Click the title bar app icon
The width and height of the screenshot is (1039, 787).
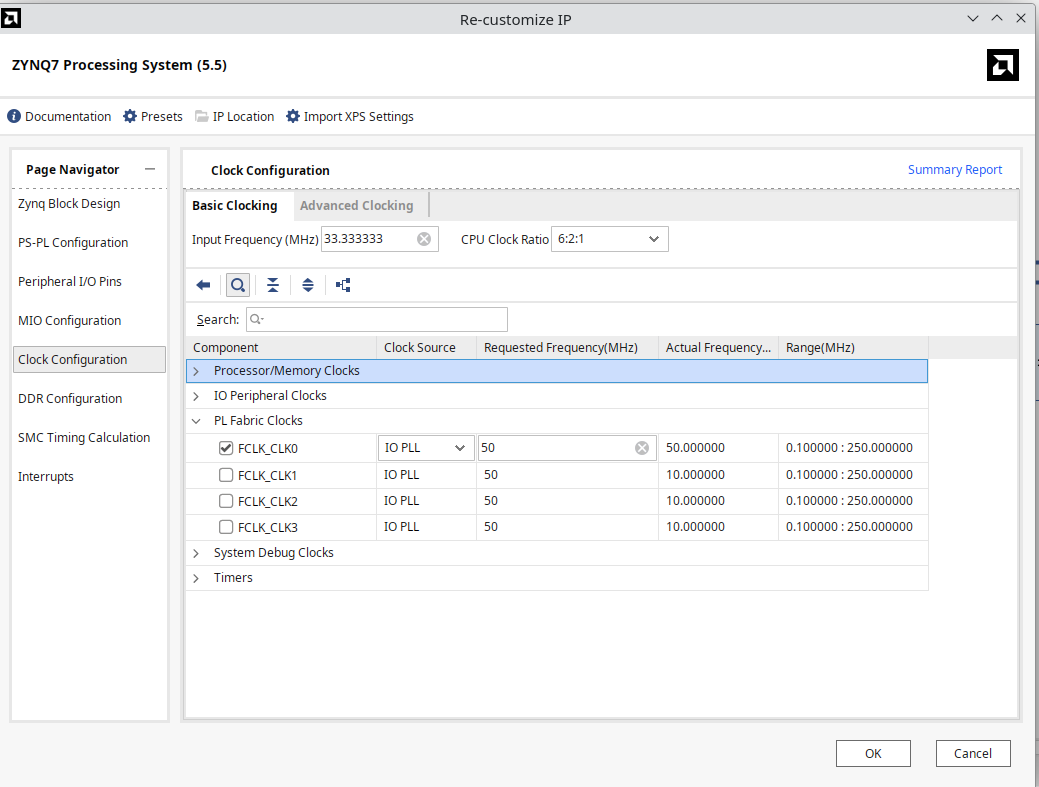pyautogui.click(x=11, y=19)
